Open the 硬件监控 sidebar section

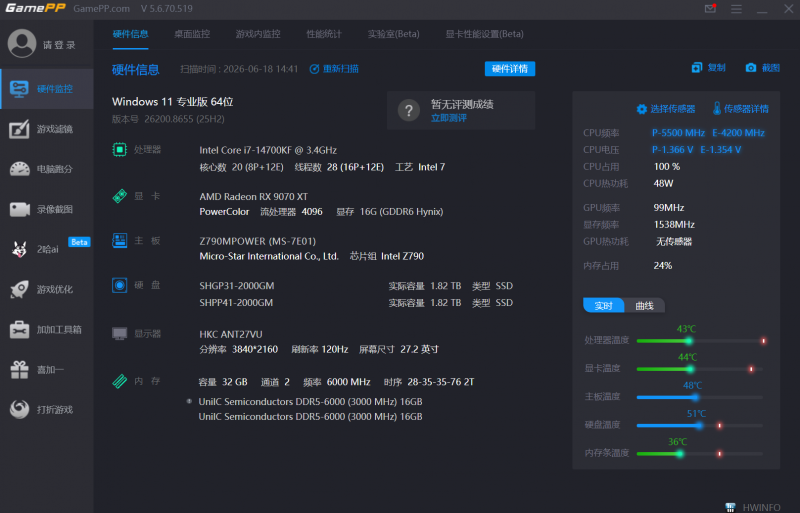[x=47, y=89]
